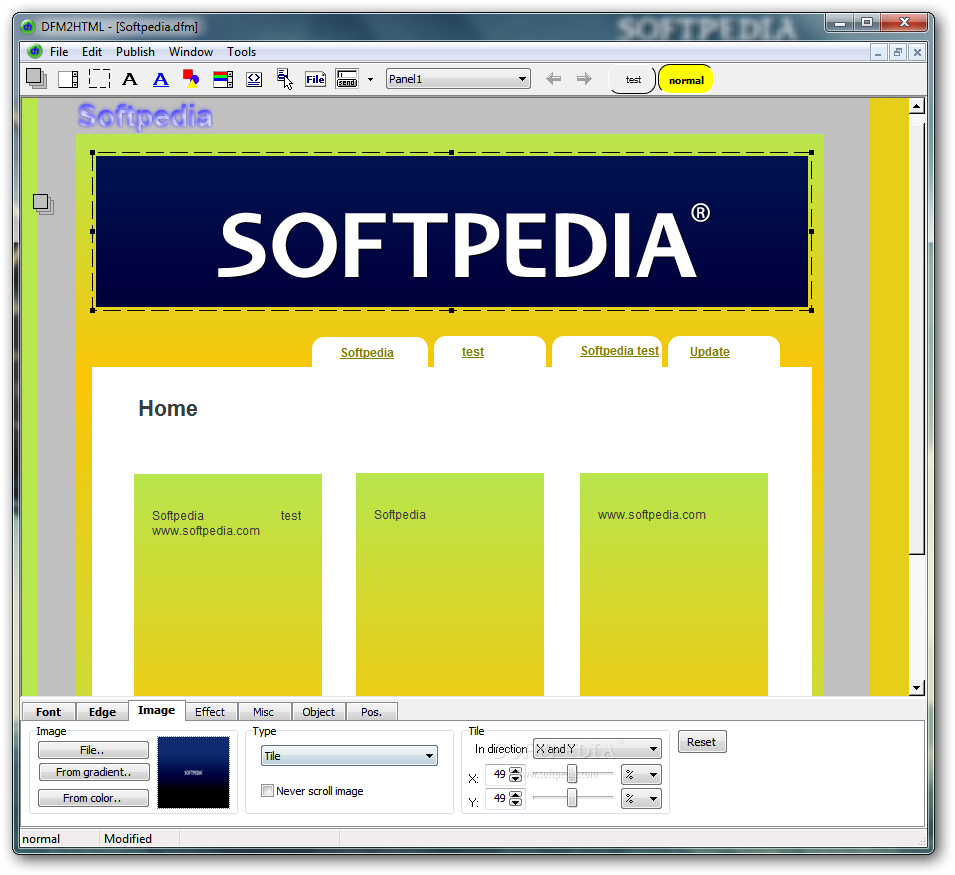Open the HTML code tool icon
Image resolution: width=955 pixels, height=875 pixels.
254,79
